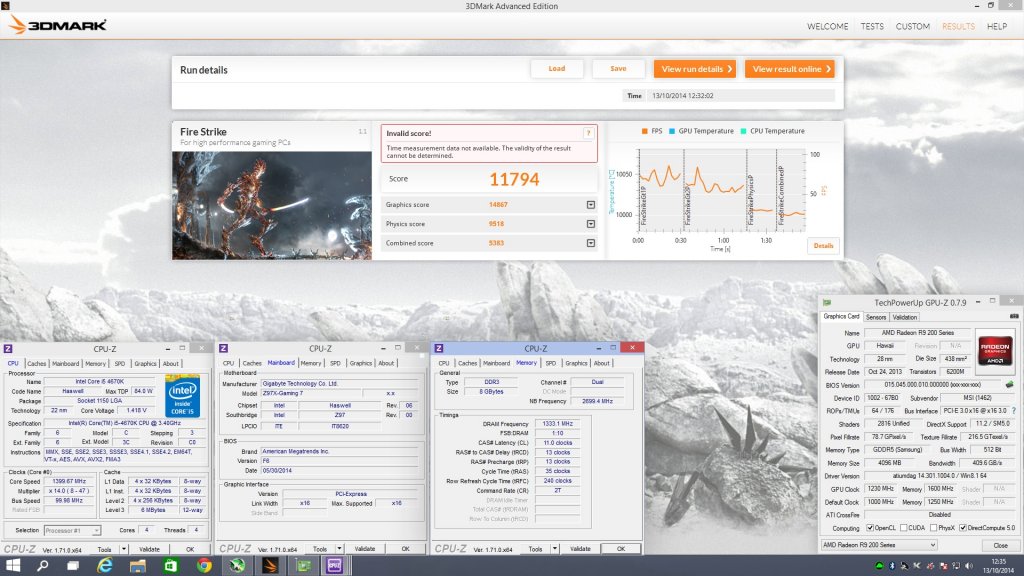Open chart Details button
1024x576 pixels.
(823, 246)
